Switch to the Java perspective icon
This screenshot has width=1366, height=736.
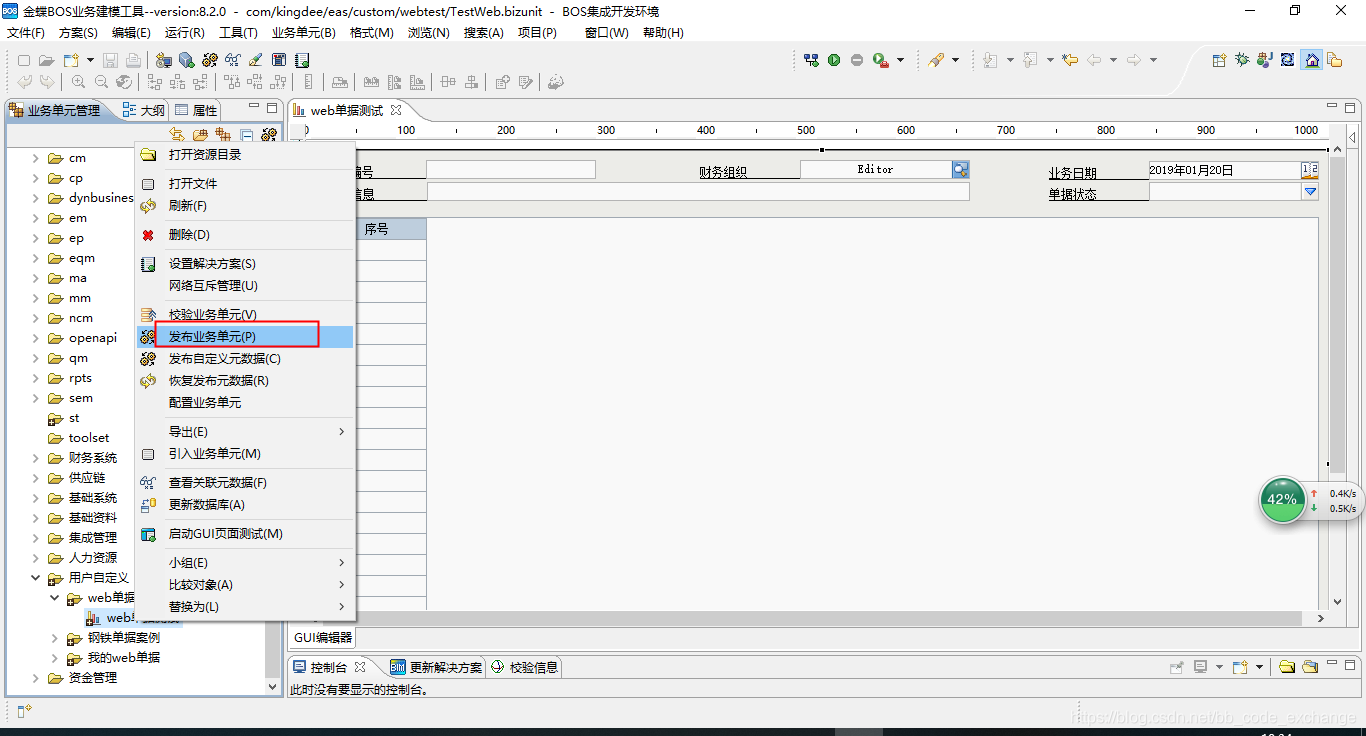click(1265, 60)
